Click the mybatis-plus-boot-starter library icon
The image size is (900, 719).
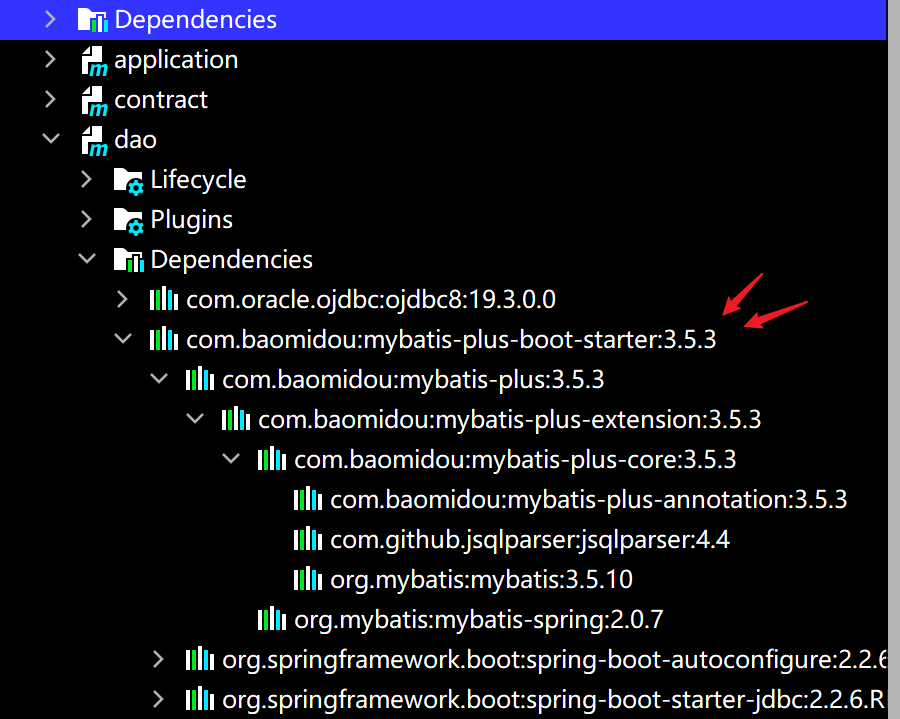[x=163, y=339]
